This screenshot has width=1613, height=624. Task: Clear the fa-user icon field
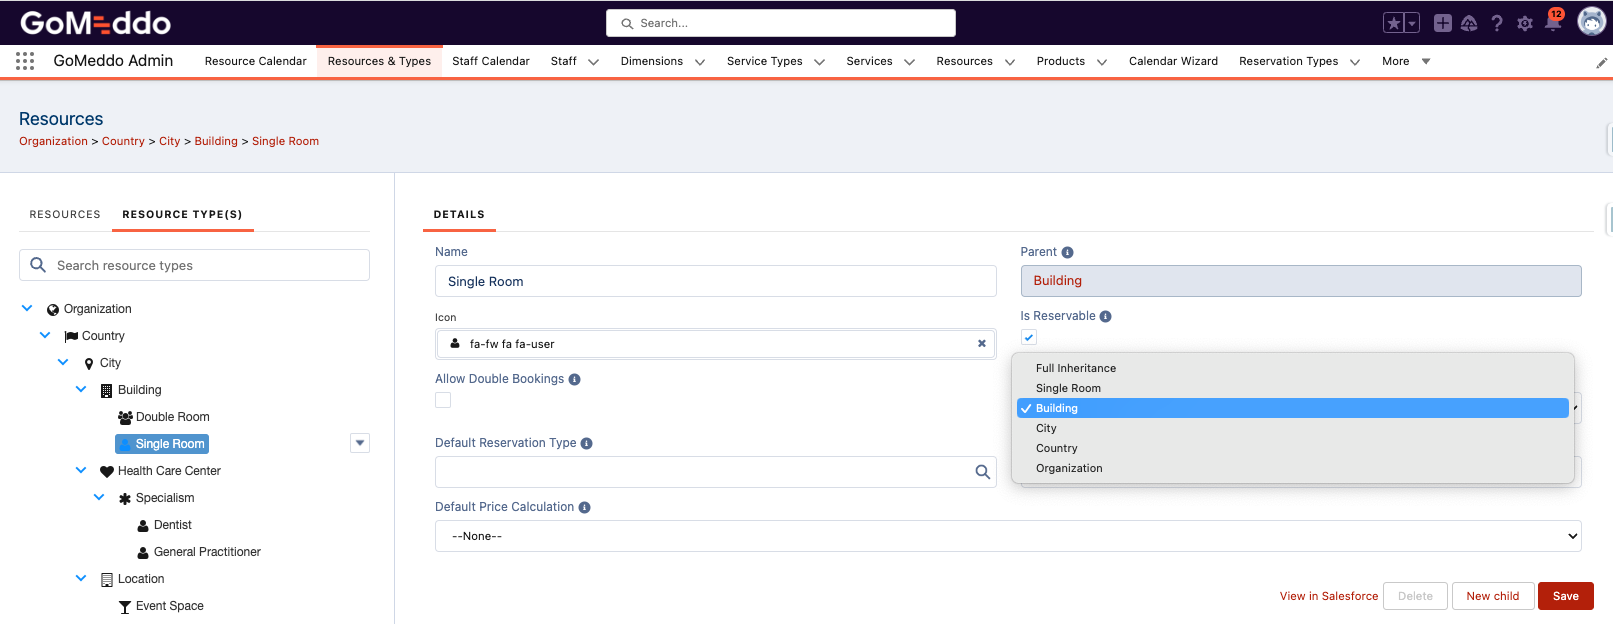[x=981, y=344]
